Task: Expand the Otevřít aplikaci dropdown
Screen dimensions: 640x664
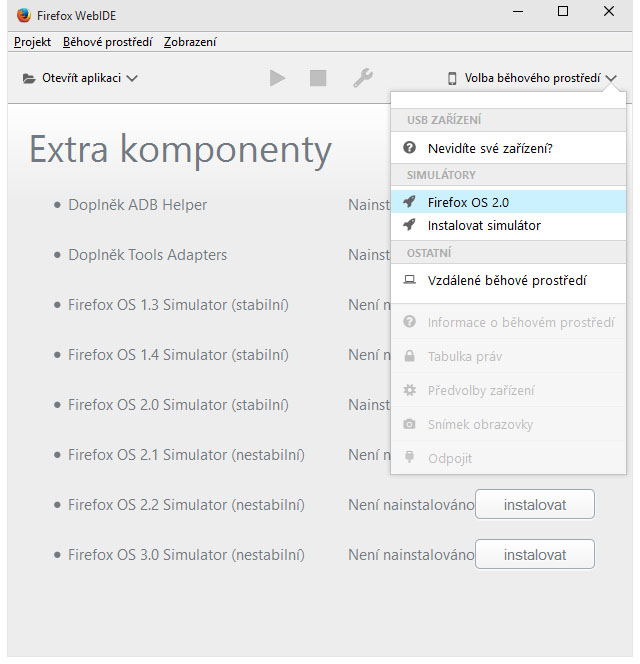Action: click(80, 78)
